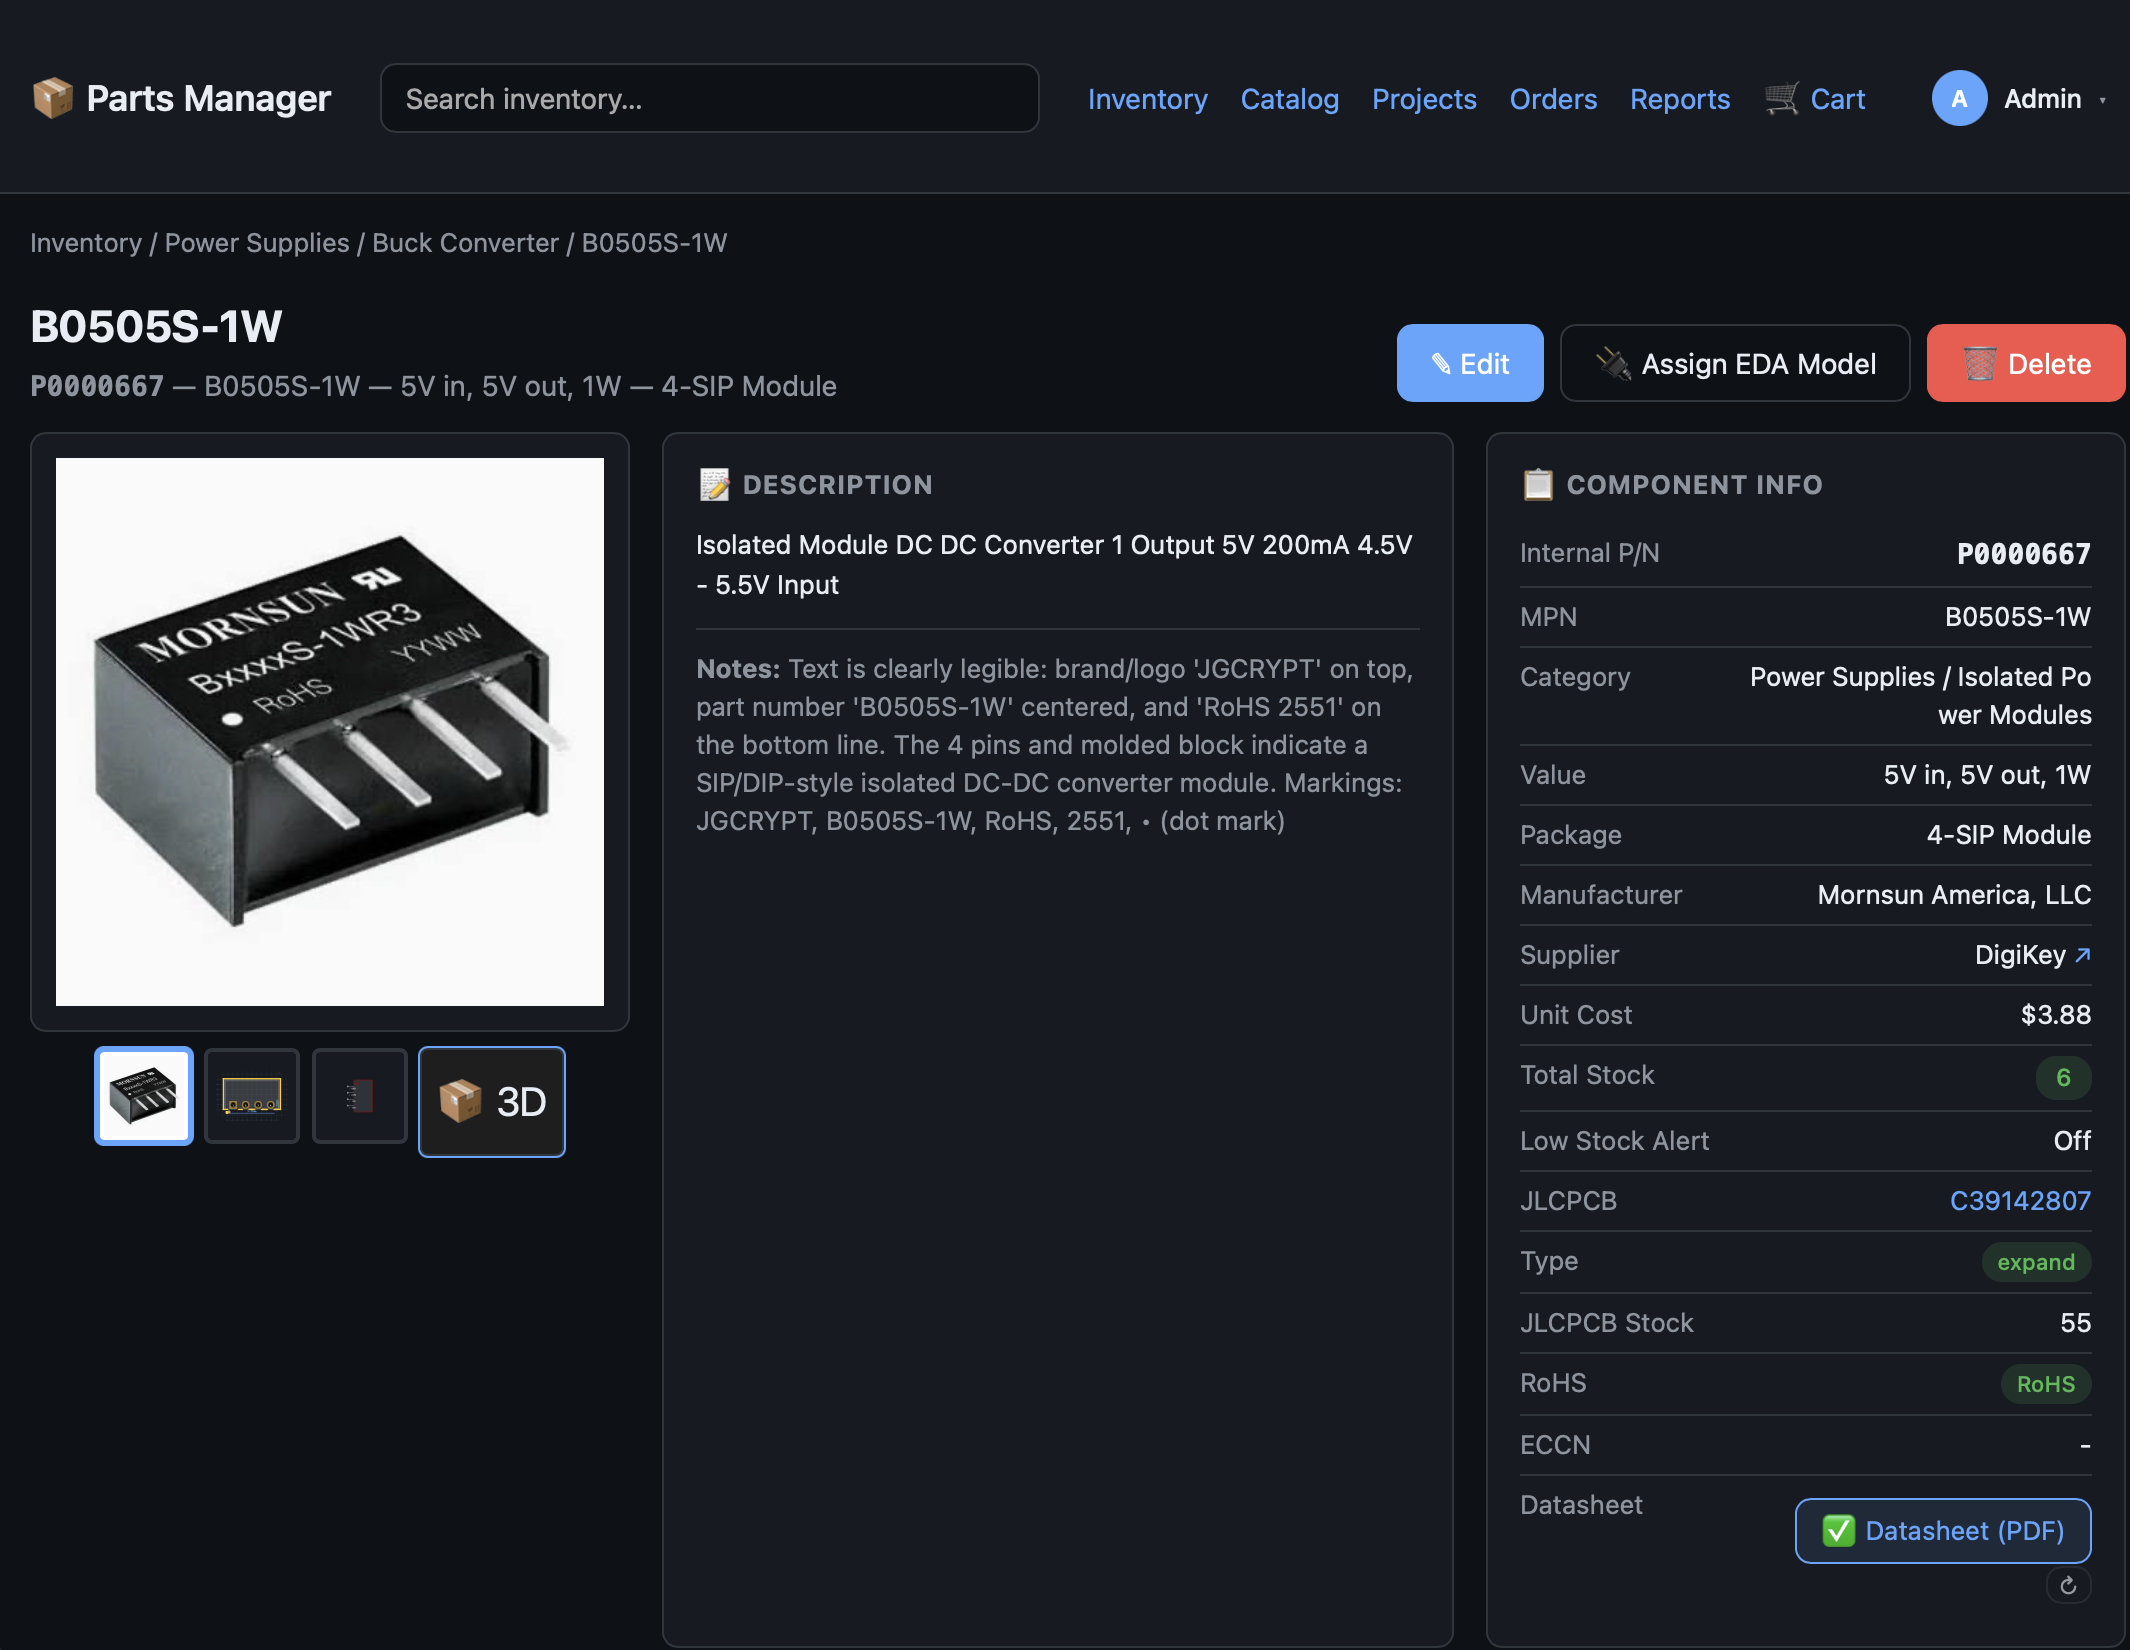Click the Parts Manager box logo icon
Image resolution: width=2130 pixels, height=1650 pixels.
[x=52, y=98]
